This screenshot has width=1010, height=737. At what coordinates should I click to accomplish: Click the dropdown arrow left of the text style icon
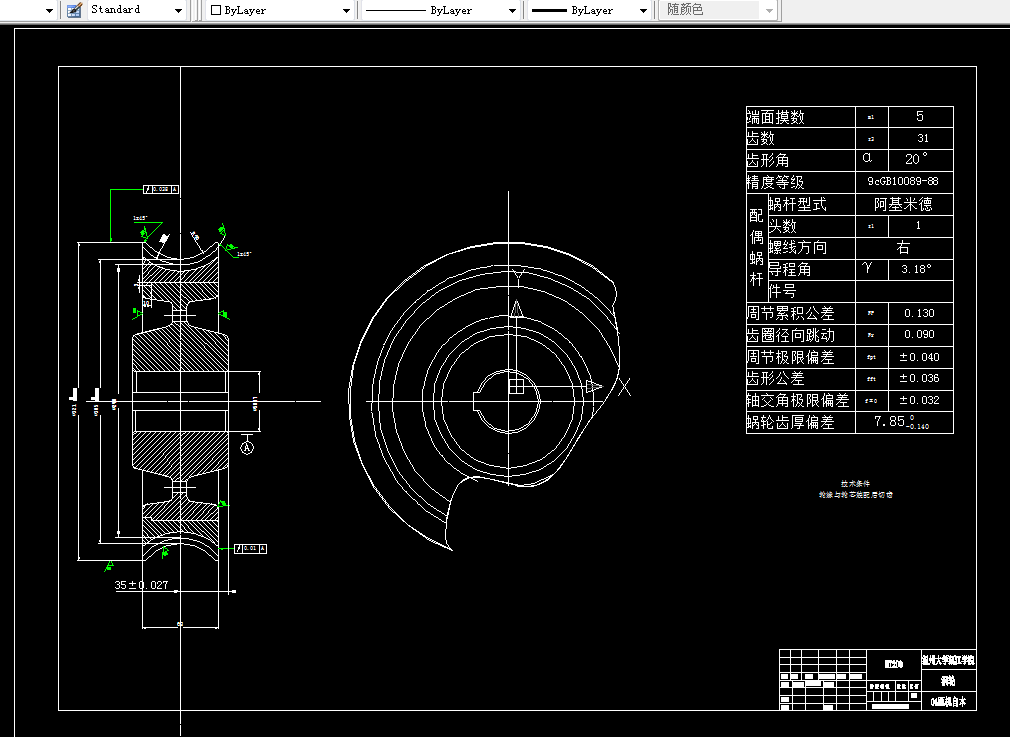50,11
